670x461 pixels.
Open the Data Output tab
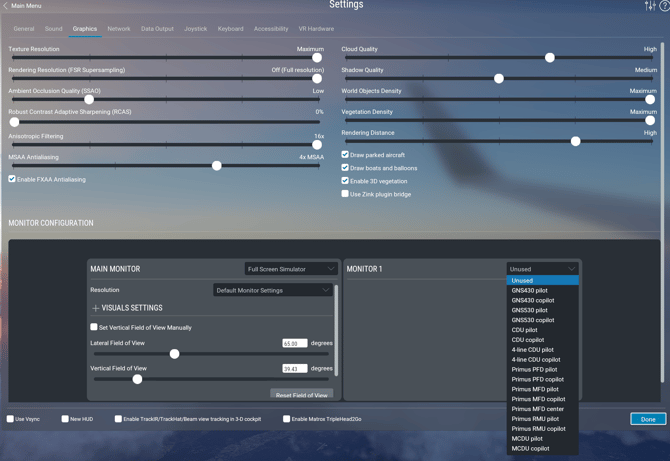point(157,29)
